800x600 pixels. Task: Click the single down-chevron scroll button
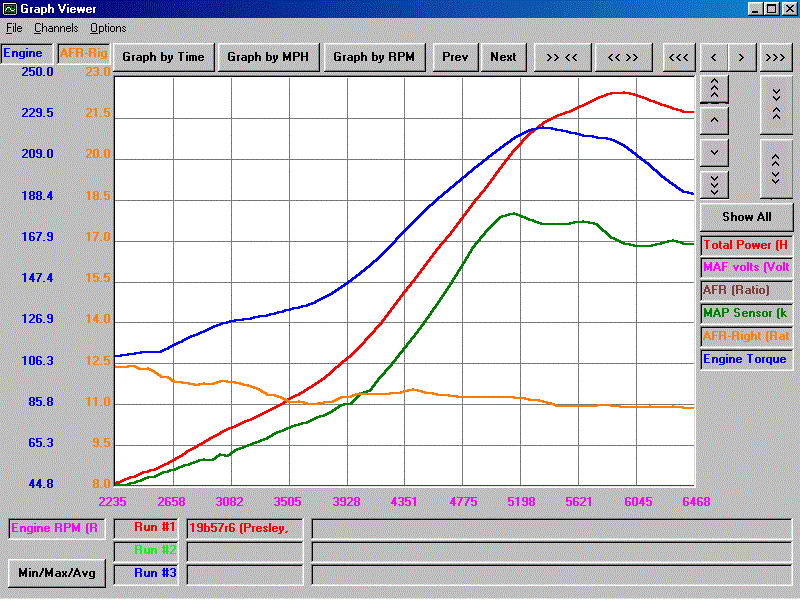tap(714, 153)
